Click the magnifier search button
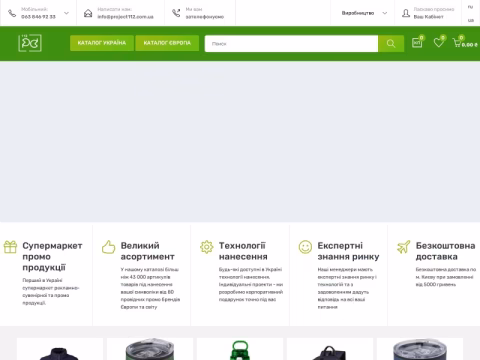This screenshot has width=480, height=360. click(x=391, y=44)
